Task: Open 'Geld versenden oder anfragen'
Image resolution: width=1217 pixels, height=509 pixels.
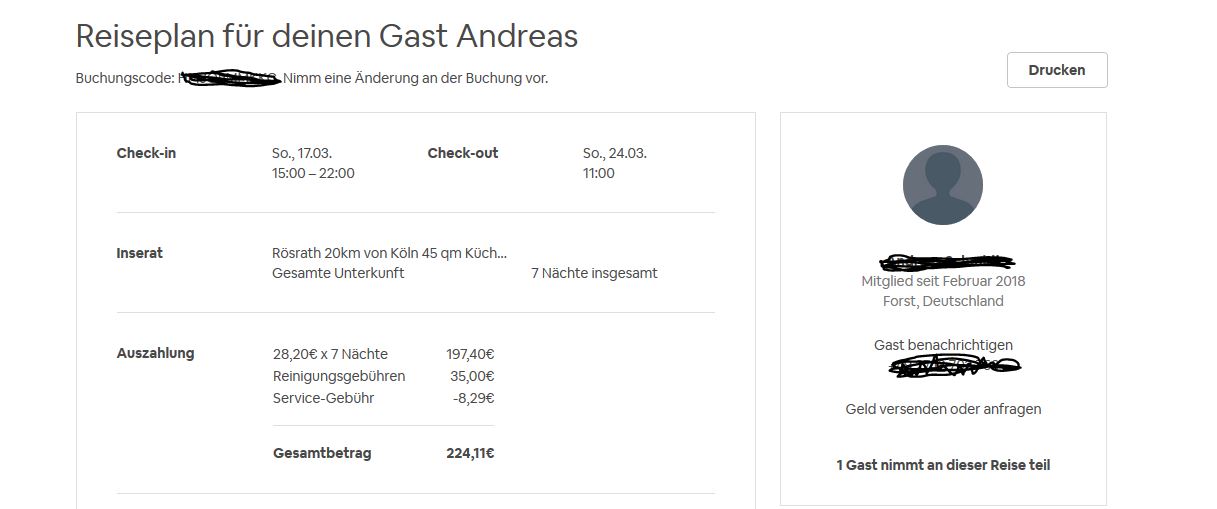Action: [x=942, y=409]
